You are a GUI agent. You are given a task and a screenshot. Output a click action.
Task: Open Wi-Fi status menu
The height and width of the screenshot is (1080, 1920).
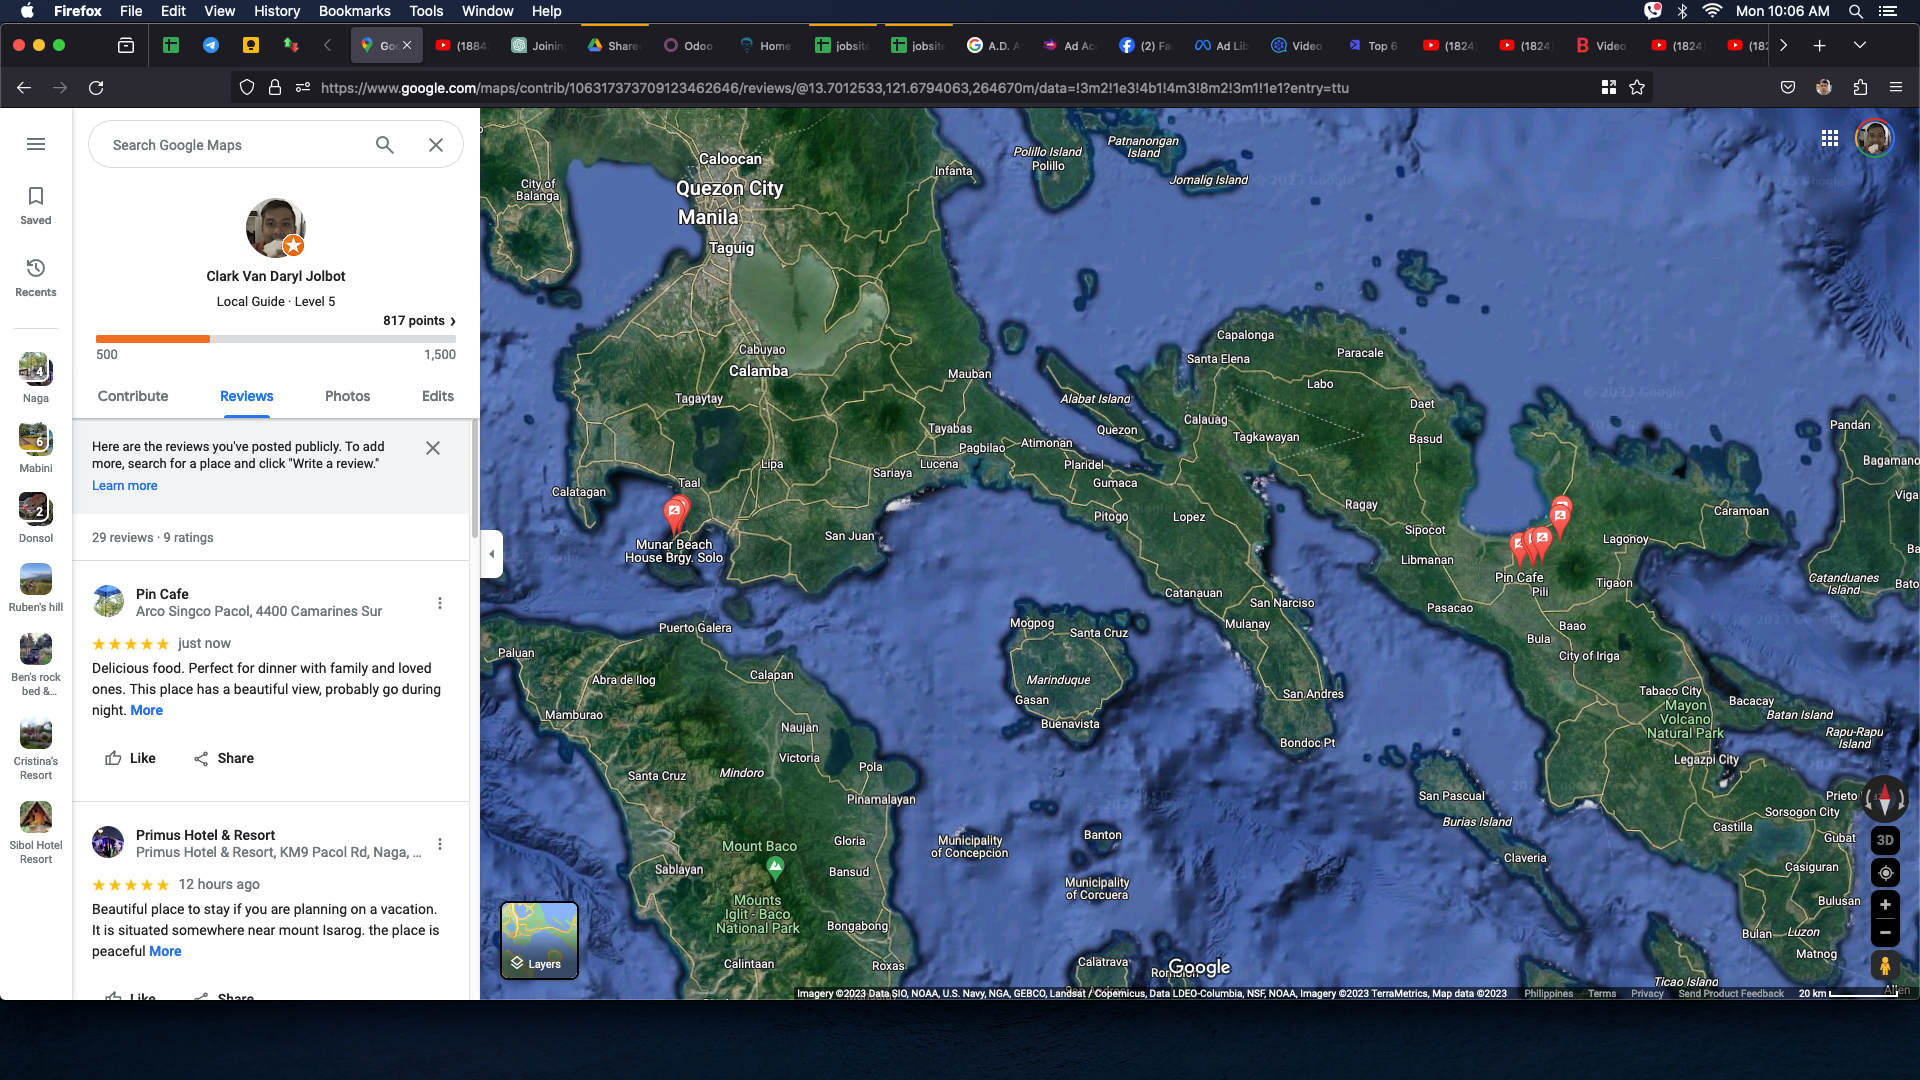coord(1713,11)
